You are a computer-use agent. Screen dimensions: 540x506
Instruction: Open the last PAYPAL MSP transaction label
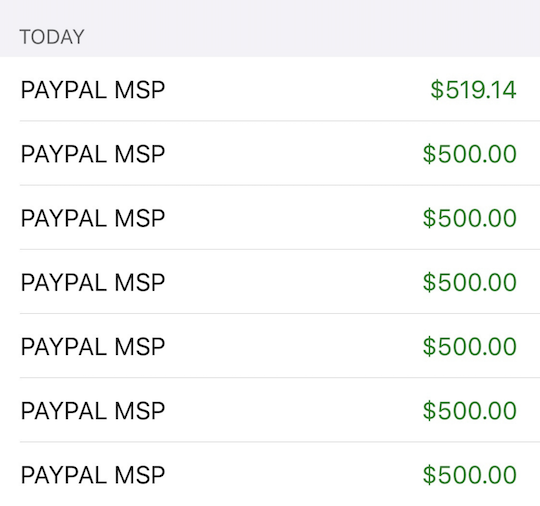[93, 475]
